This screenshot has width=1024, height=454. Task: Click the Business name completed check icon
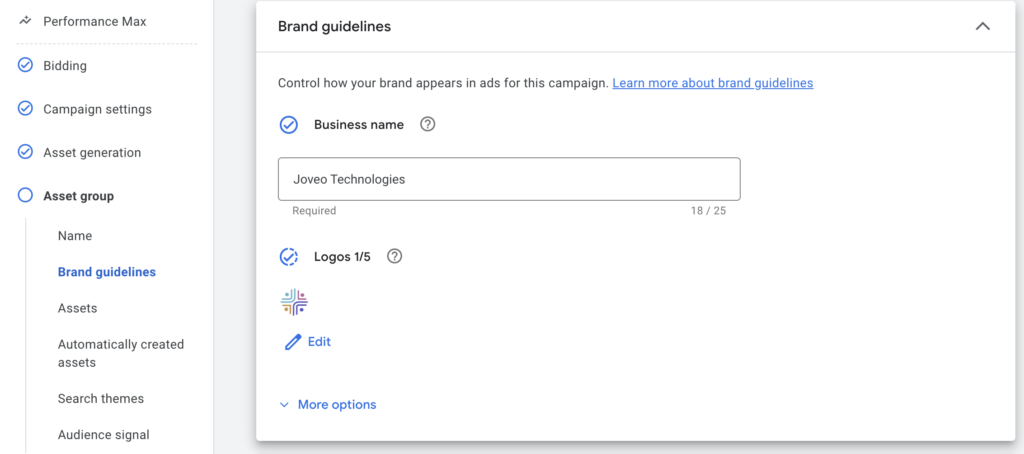click(289, 125)
